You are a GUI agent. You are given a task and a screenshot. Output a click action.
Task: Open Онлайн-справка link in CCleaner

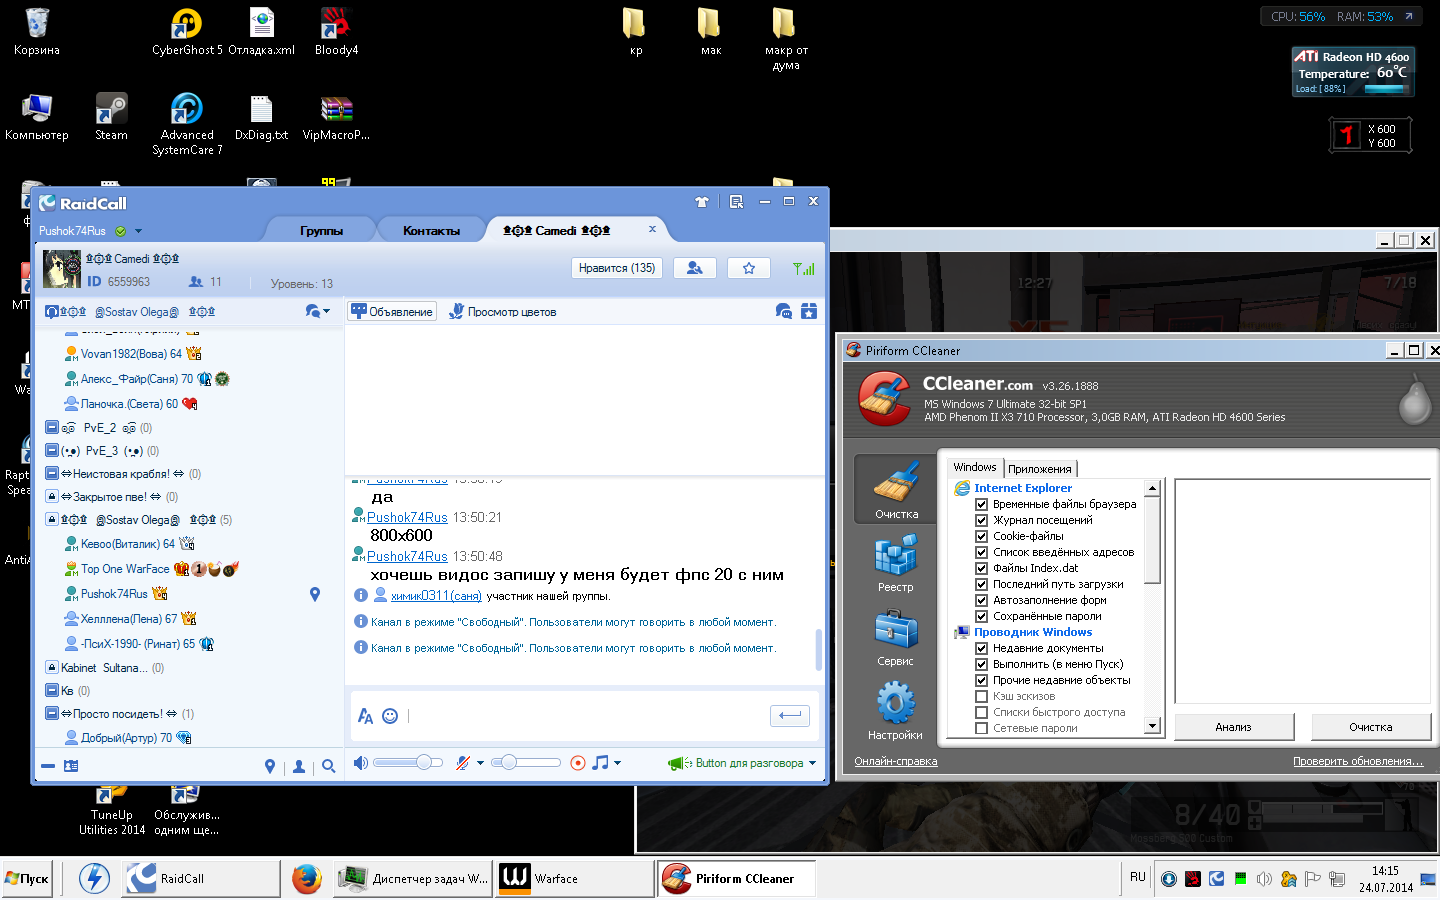pos(896,761)
